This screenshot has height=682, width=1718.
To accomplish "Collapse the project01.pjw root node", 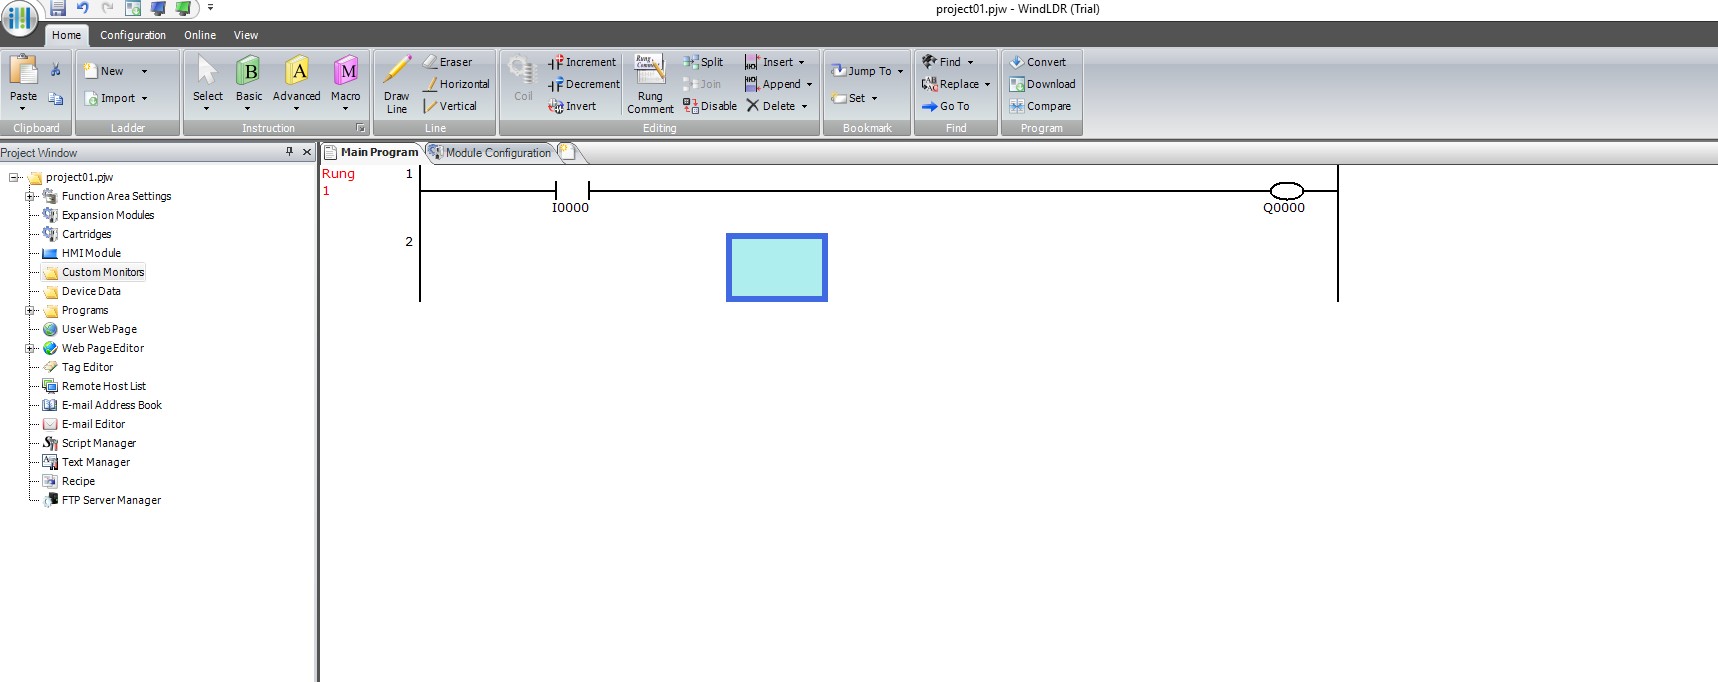I will 14,177.
